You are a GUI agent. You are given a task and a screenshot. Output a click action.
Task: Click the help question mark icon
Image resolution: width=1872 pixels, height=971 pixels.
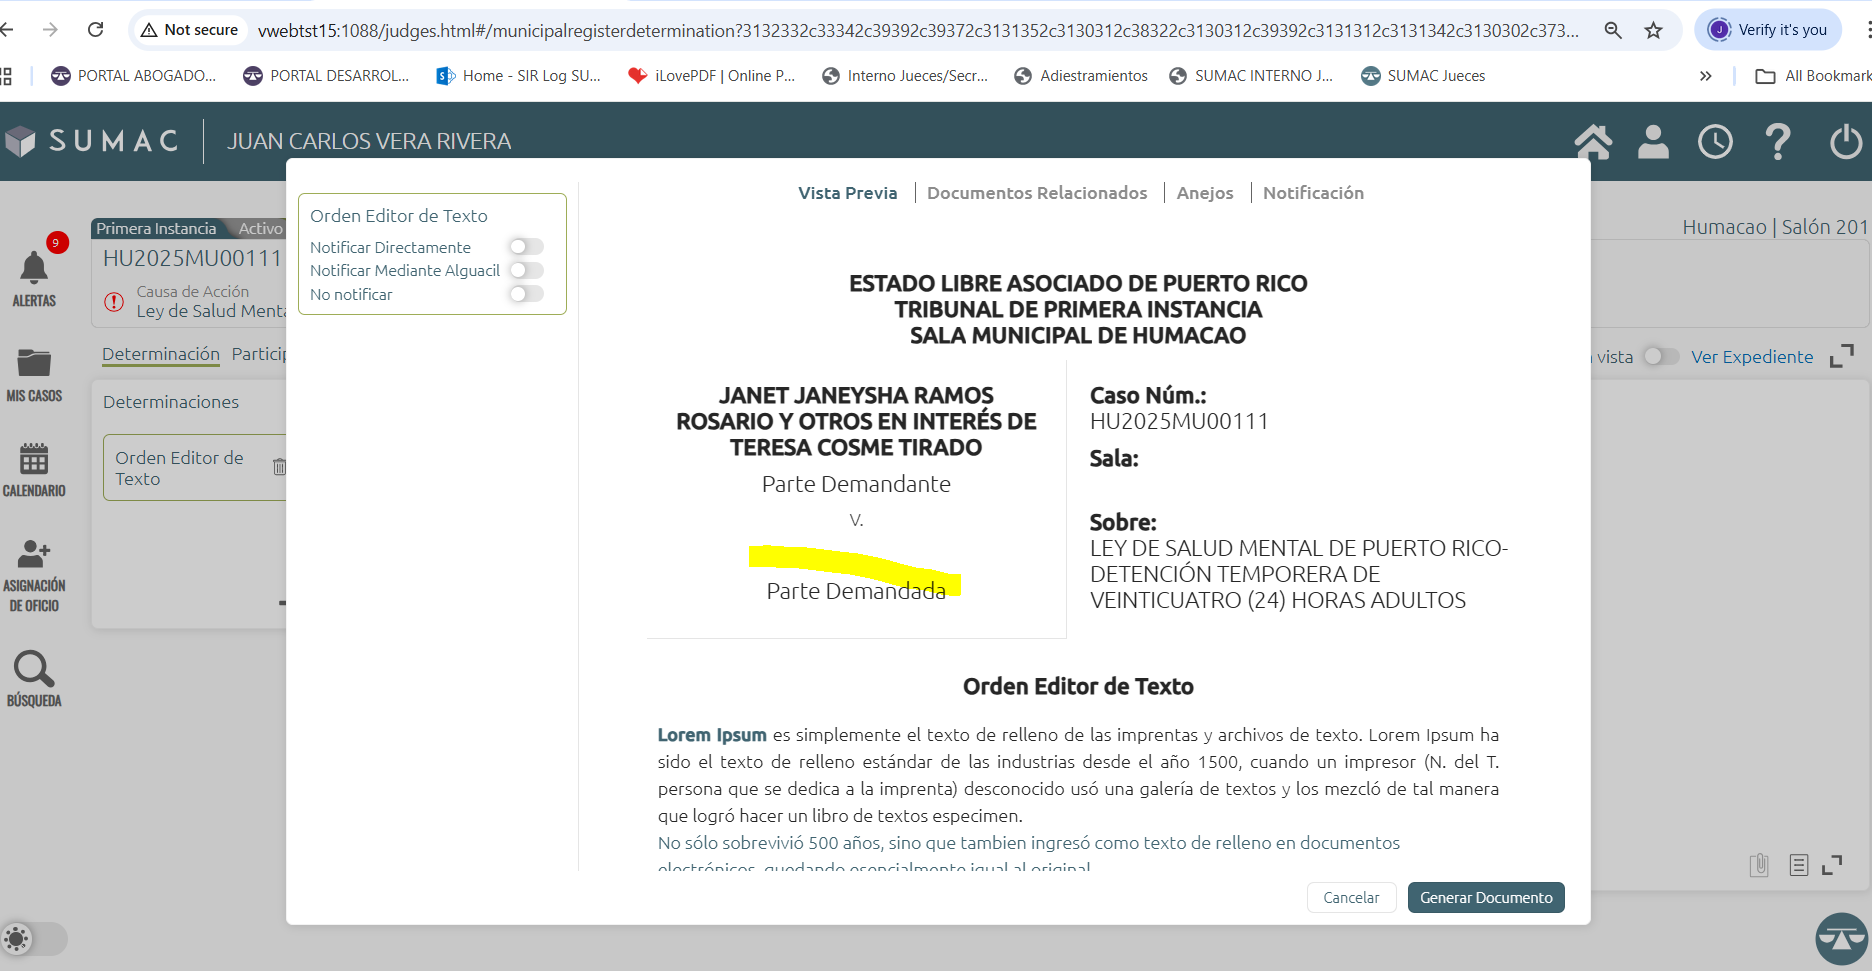pyautogui.click(x=1777, y=142)
